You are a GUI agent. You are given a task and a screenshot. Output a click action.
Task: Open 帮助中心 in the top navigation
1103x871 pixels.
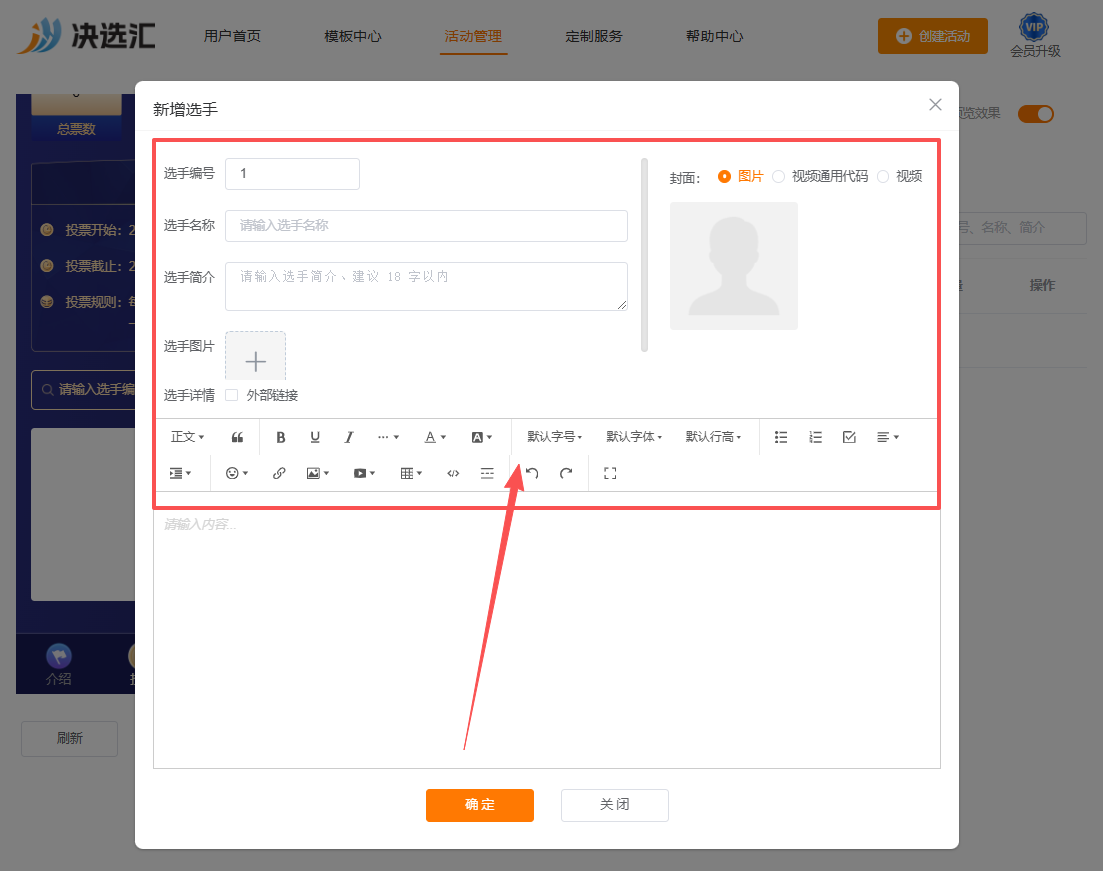715,36
